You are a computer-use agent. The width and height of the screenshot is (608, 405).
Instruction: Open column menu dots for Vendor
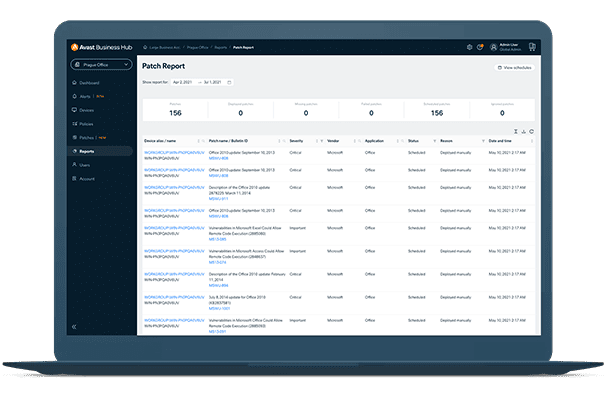355,141
